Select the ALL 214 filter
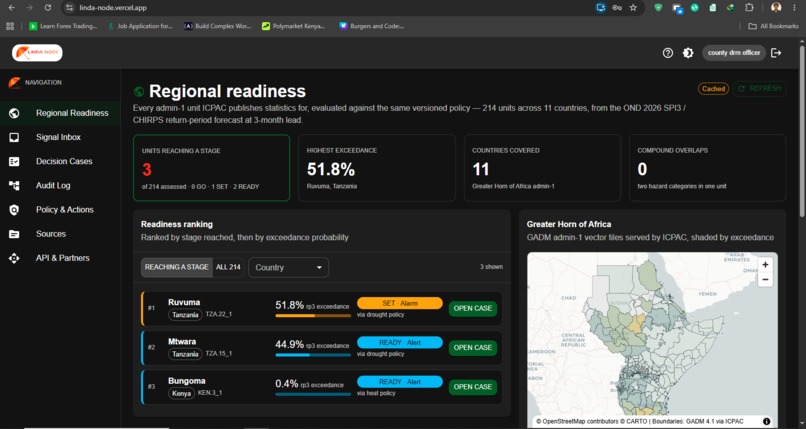The width and height of the screenshot is (806, 429). coord(228,267)
